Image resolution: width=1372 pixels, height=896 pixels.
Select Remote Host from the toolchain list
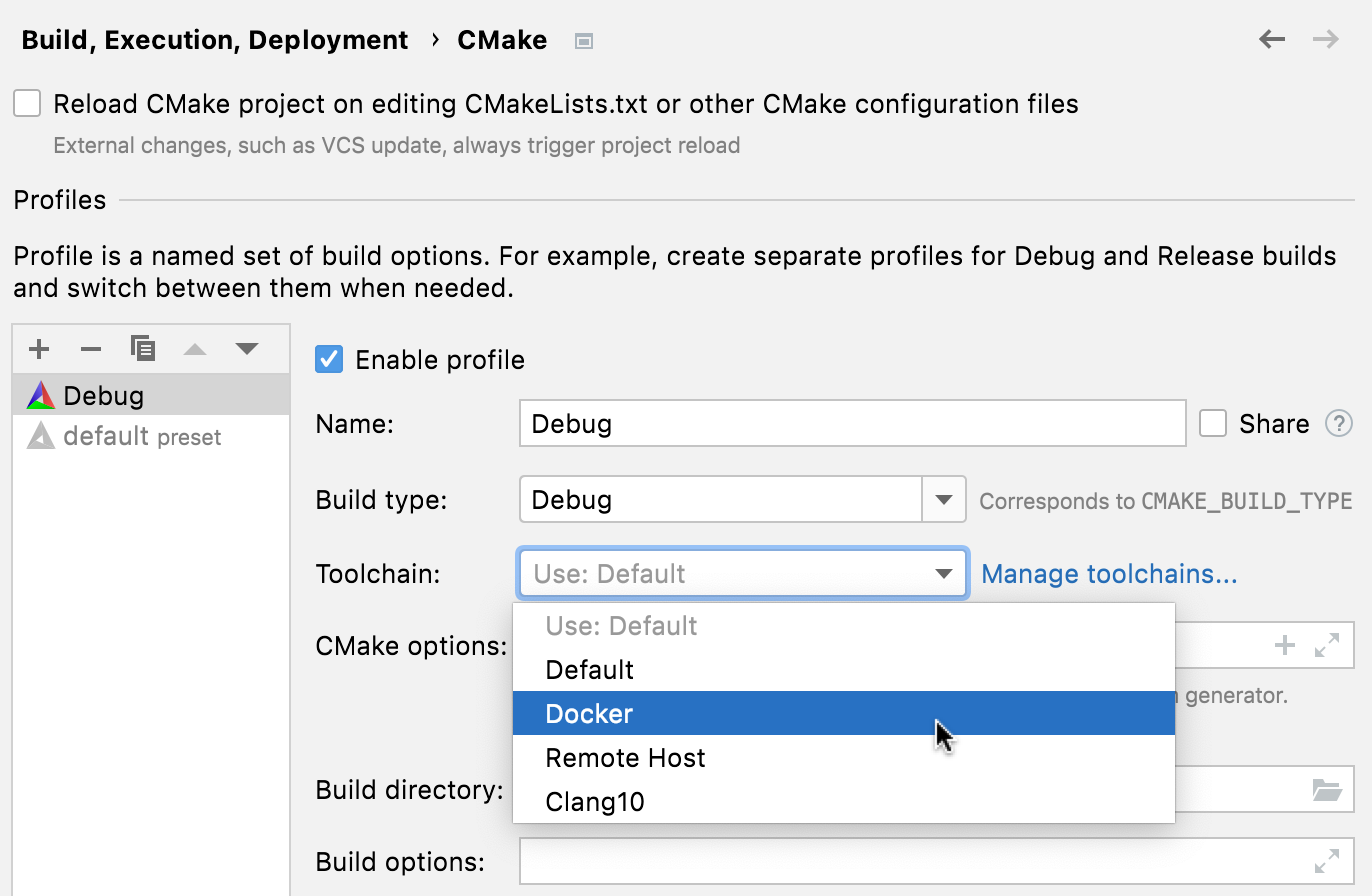point(626,757)
